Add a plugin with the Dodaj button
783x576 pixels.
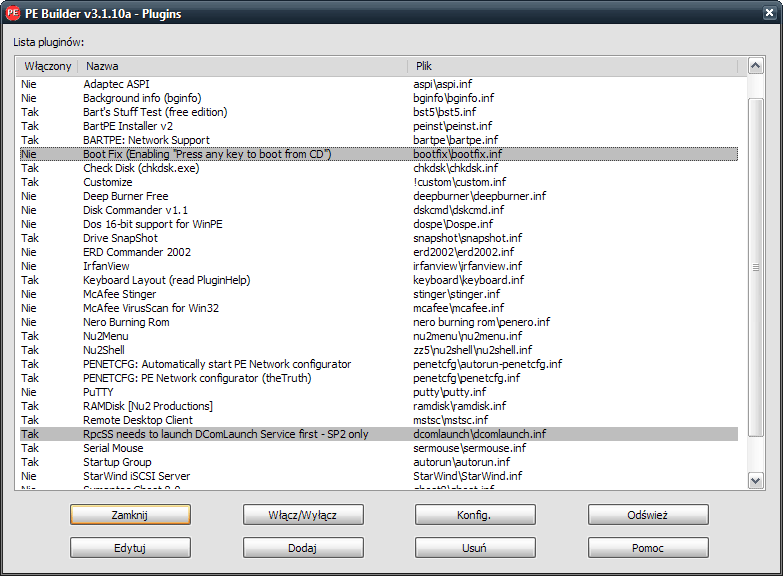[303, 548]
